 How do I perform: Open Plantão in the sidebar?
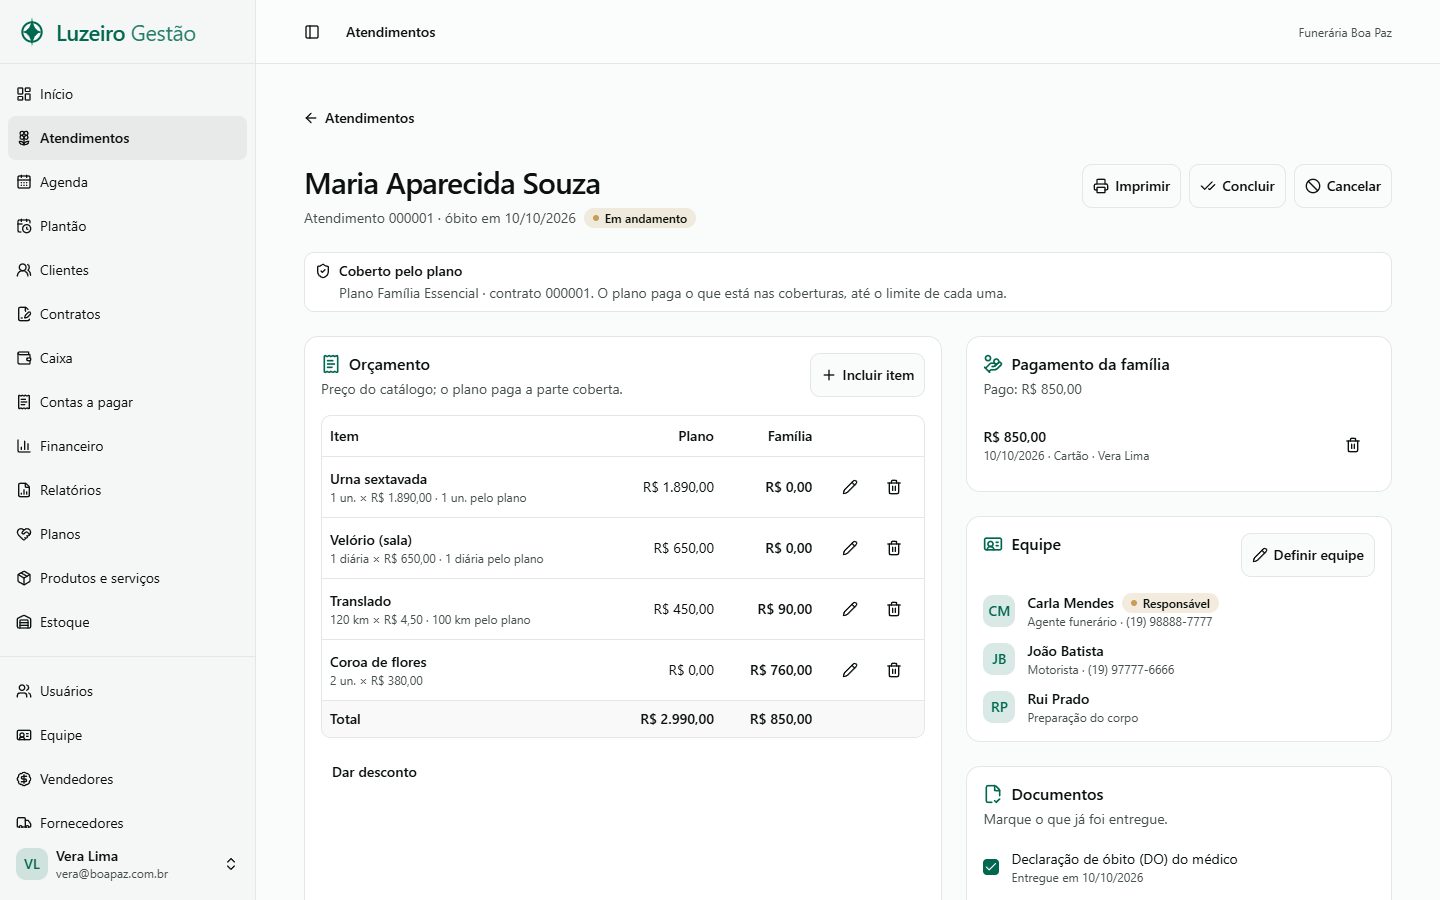coord(128,226)
